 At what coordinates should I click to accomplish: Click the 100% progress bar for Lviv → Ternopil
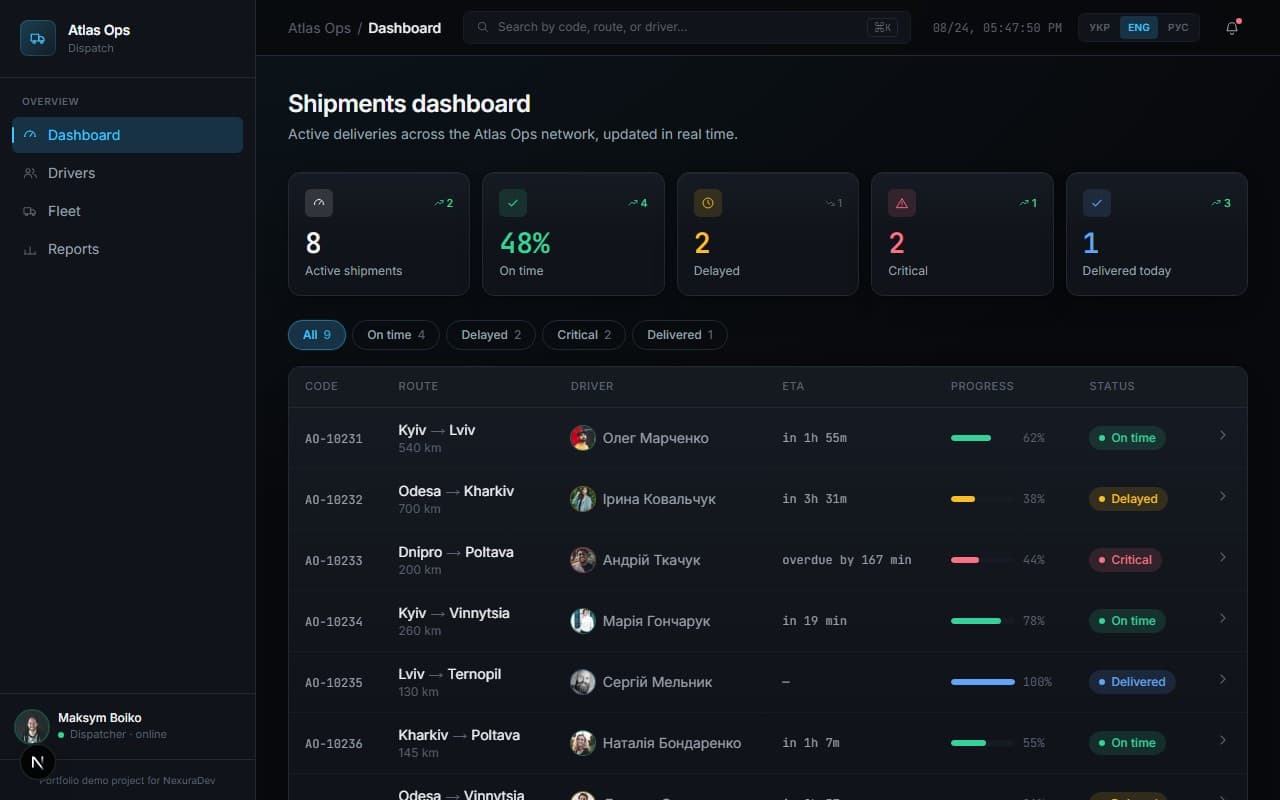(x=982, y=682)
